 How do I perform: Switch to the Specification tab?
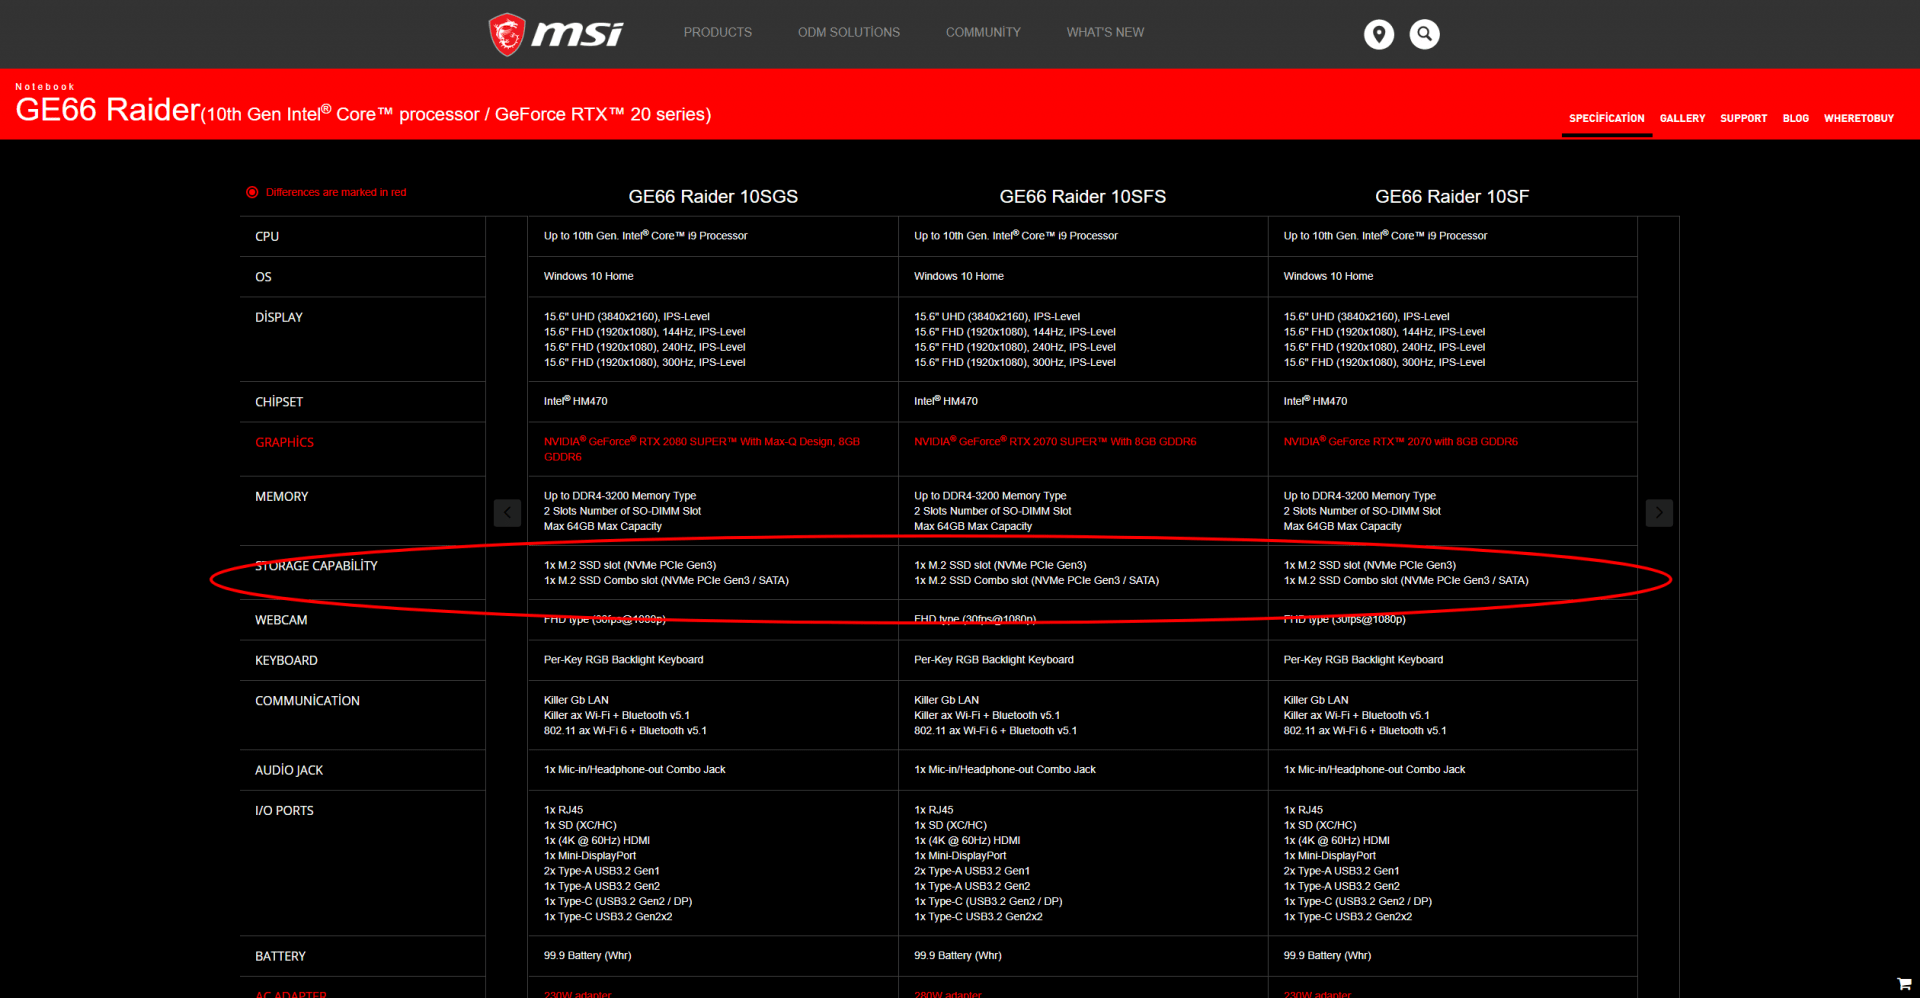click(1606, 118)
